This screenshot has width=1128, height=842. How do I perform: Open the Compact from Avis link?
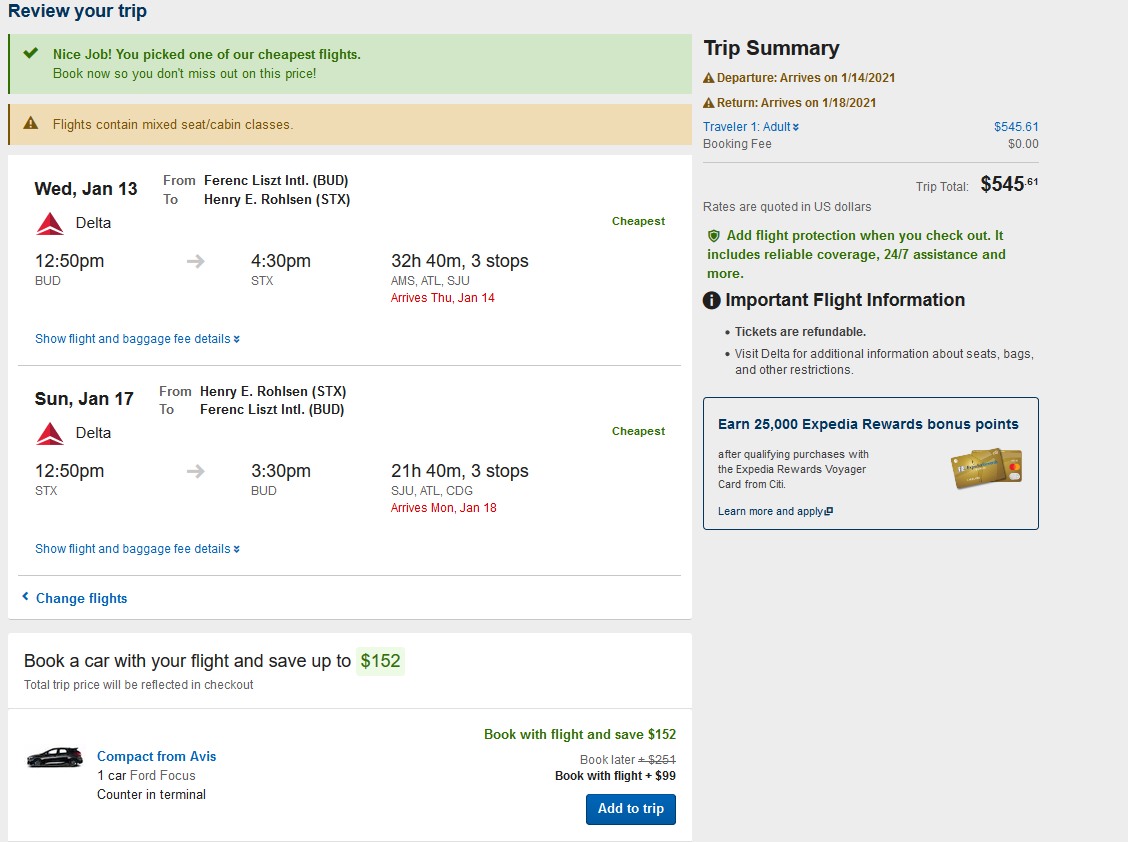click(x=156, y=756)
